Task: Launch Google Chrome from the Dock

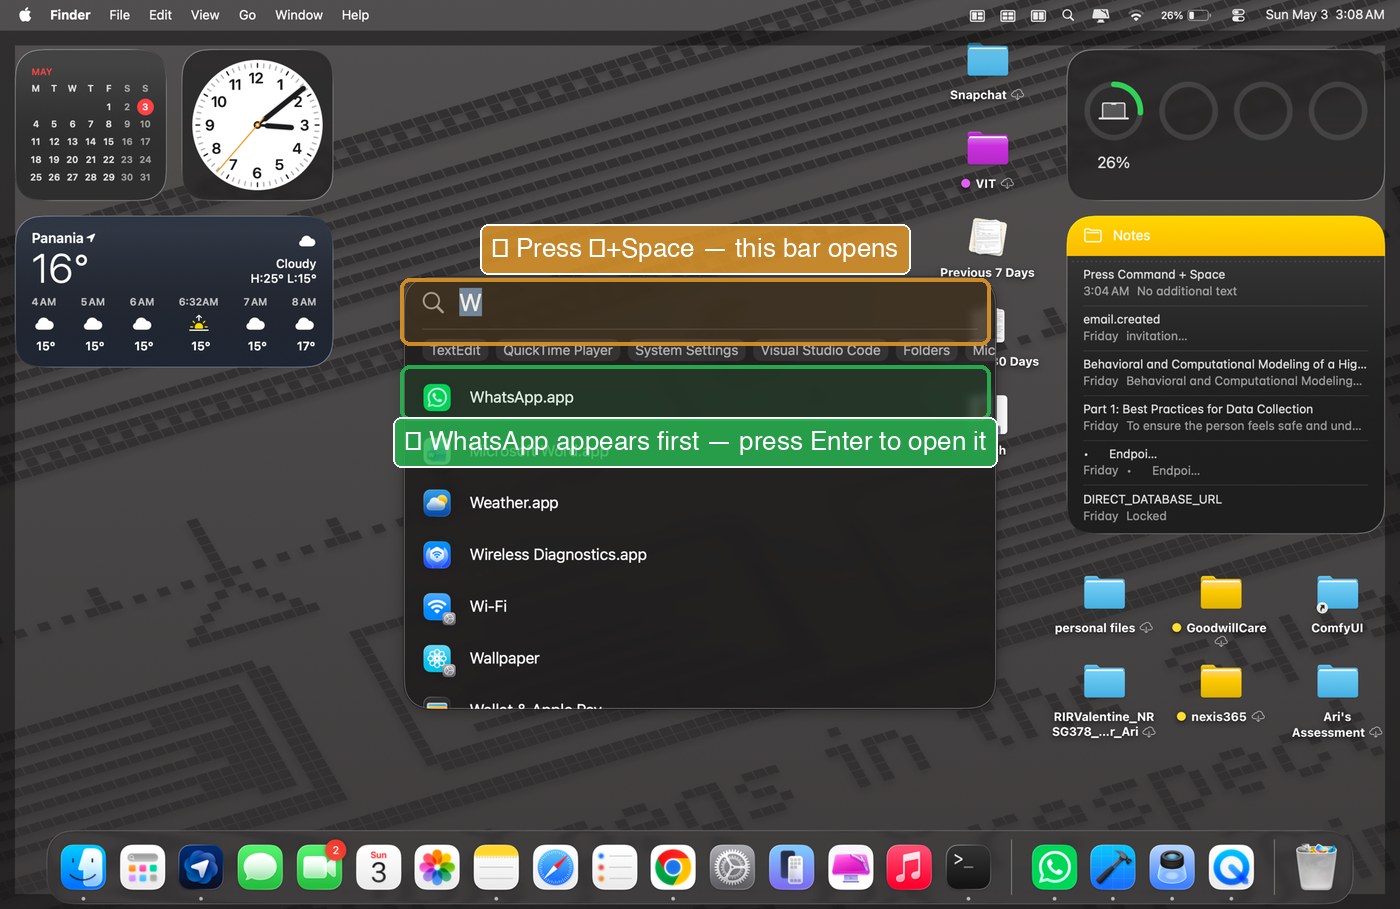Action: pos(673,867)
